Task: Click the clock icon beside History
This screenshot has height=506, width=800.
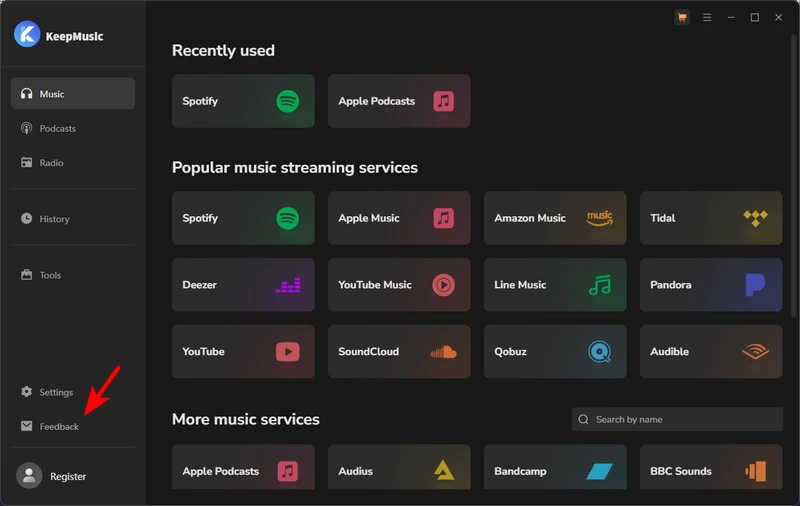Action: [x=27, y=218]
